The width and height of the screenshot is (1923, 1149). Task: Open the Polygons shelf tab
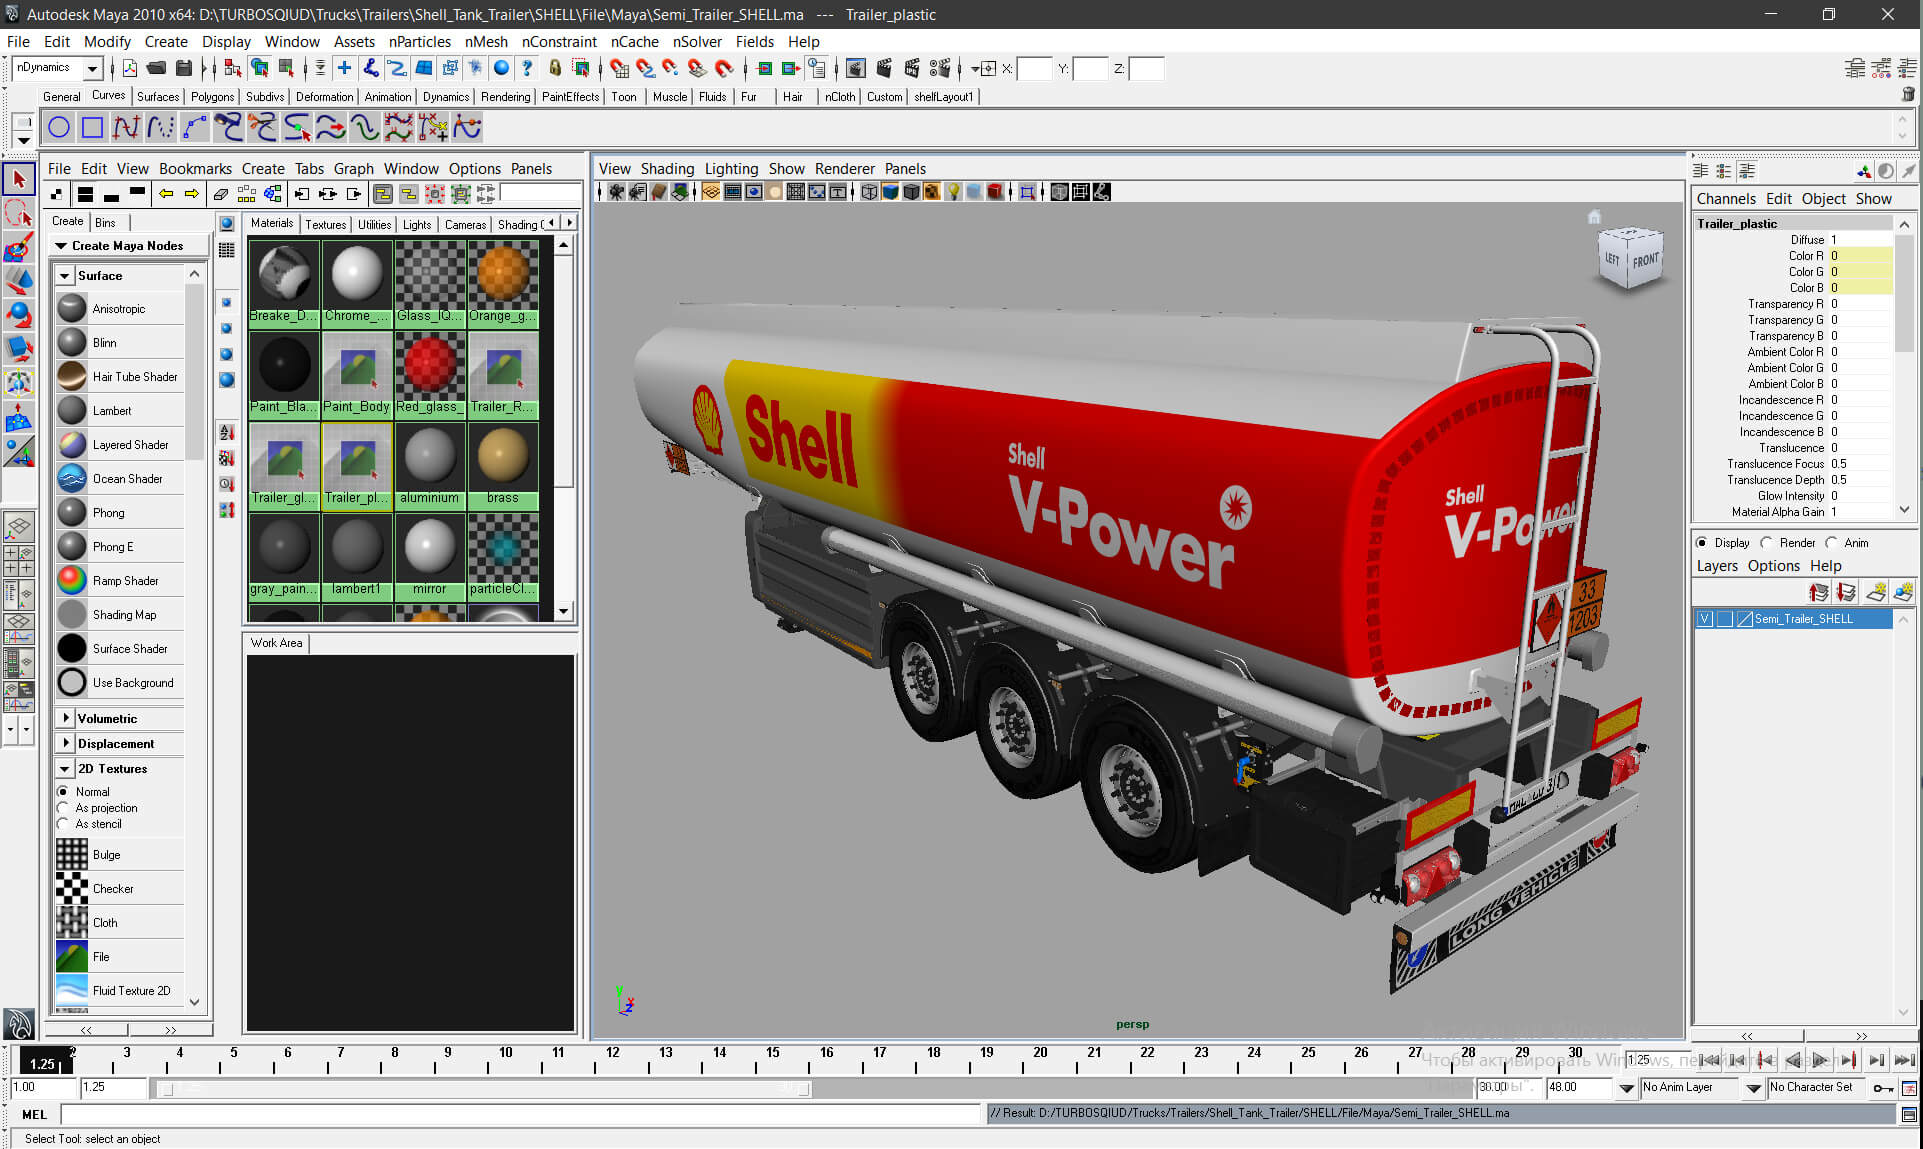click(212, 97)
